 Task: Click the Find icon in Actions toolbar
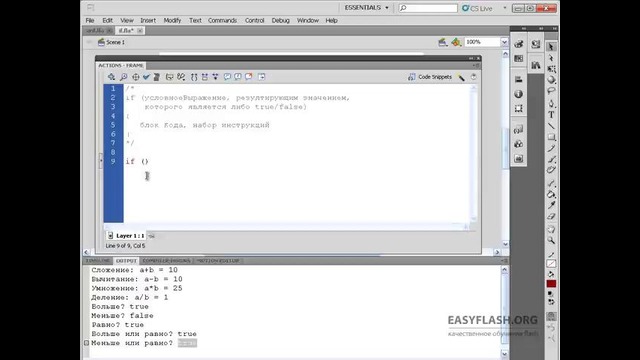[x=123, y=77]
